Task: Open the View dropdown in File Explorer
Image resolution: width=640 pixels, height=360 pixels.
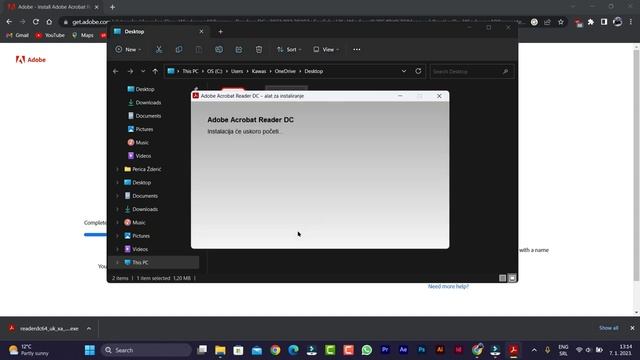Action: (326, 49)
